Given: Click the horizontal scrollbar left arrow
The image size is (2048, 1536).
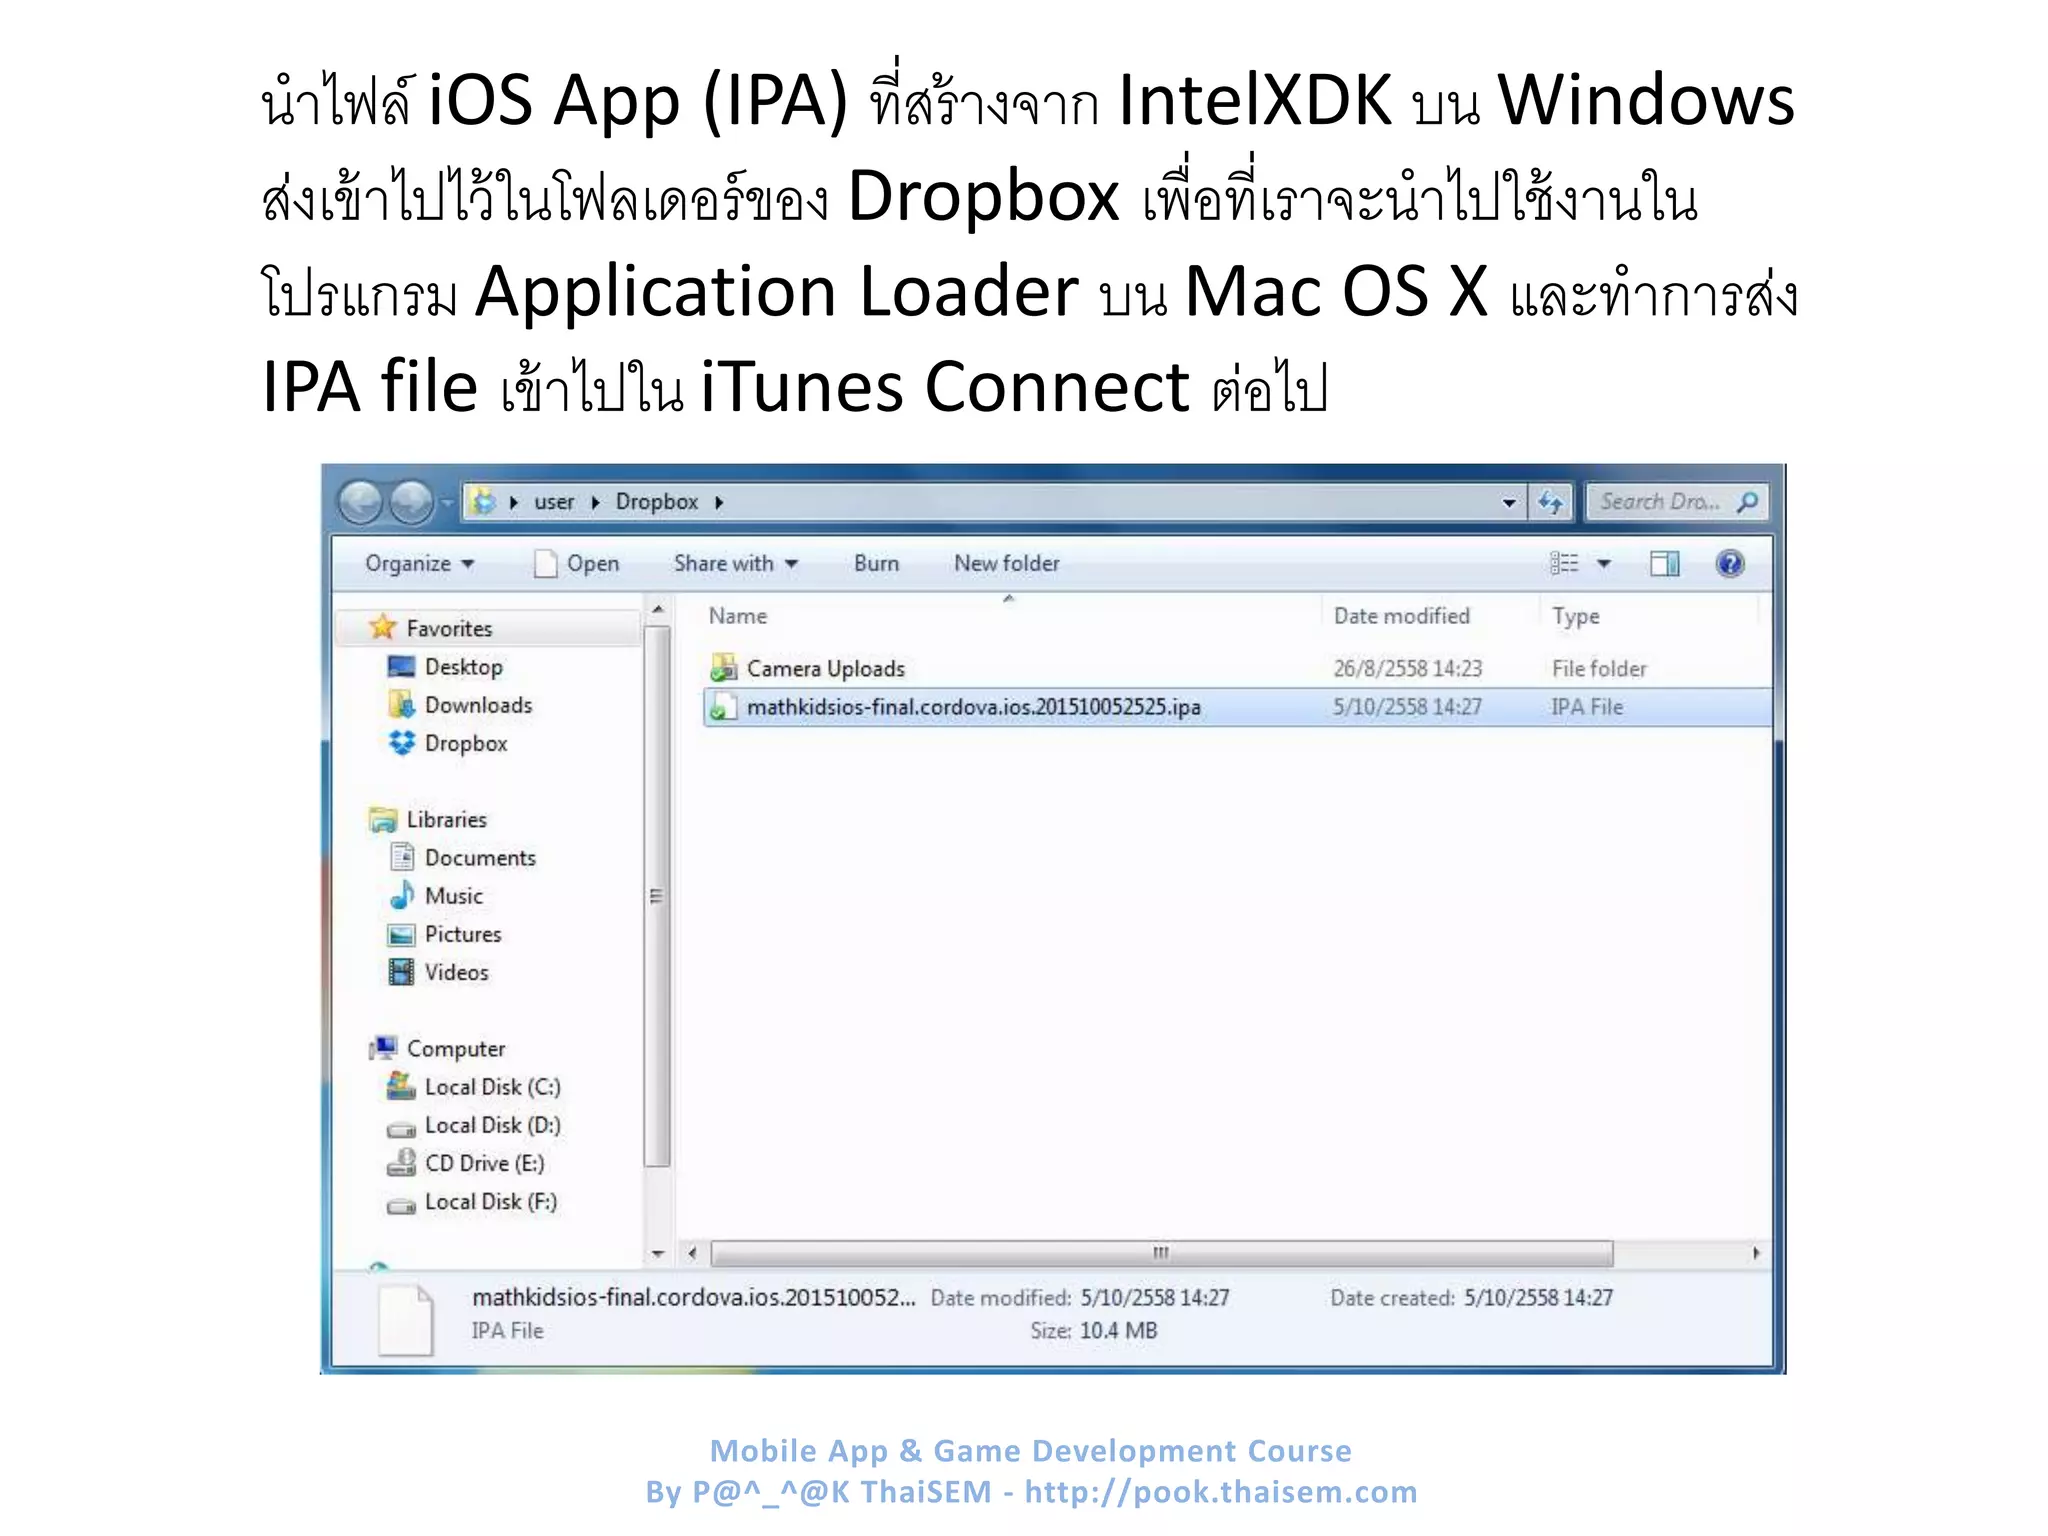Looking at the screenshot, I should (691, 1253).
